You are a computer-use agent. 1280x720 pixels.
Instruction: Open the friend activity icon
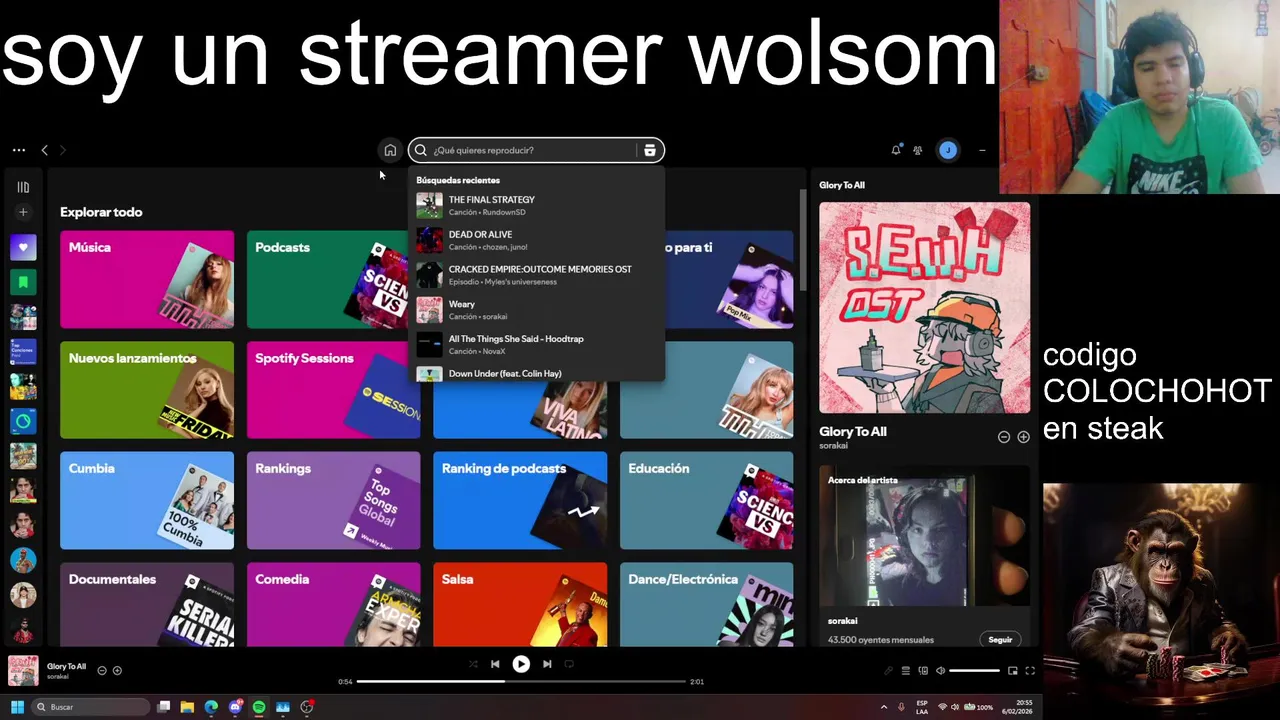click(918, 150)
